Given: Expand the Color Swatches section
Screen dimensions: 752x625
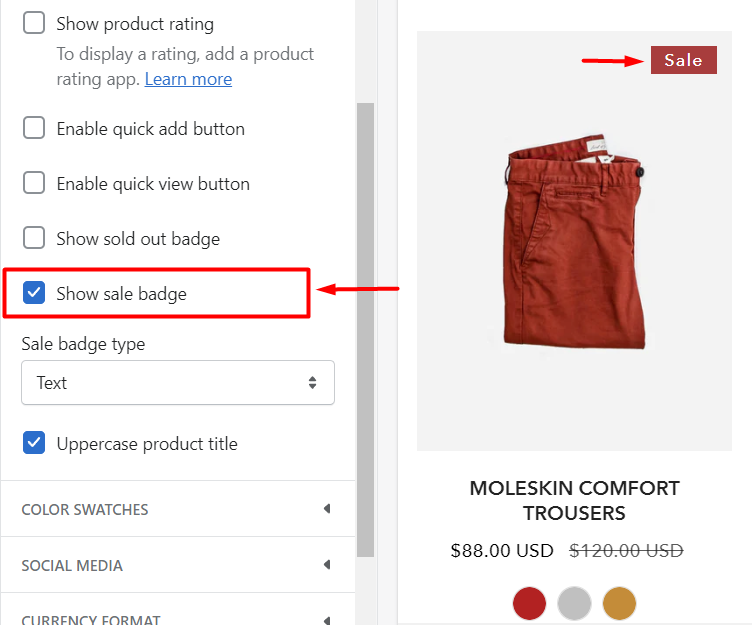Looking at the screenshot, I should click(178, 509).
